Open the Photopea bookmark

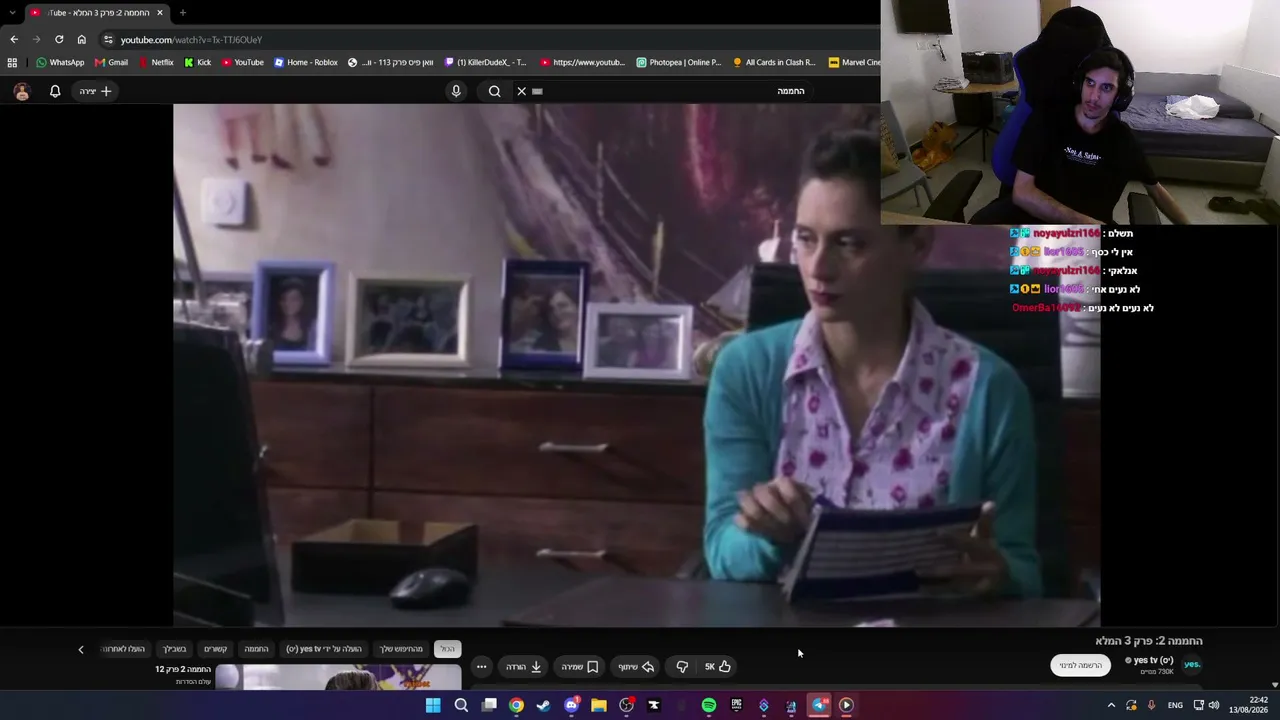pyautogui.click(x=678, y=62)
